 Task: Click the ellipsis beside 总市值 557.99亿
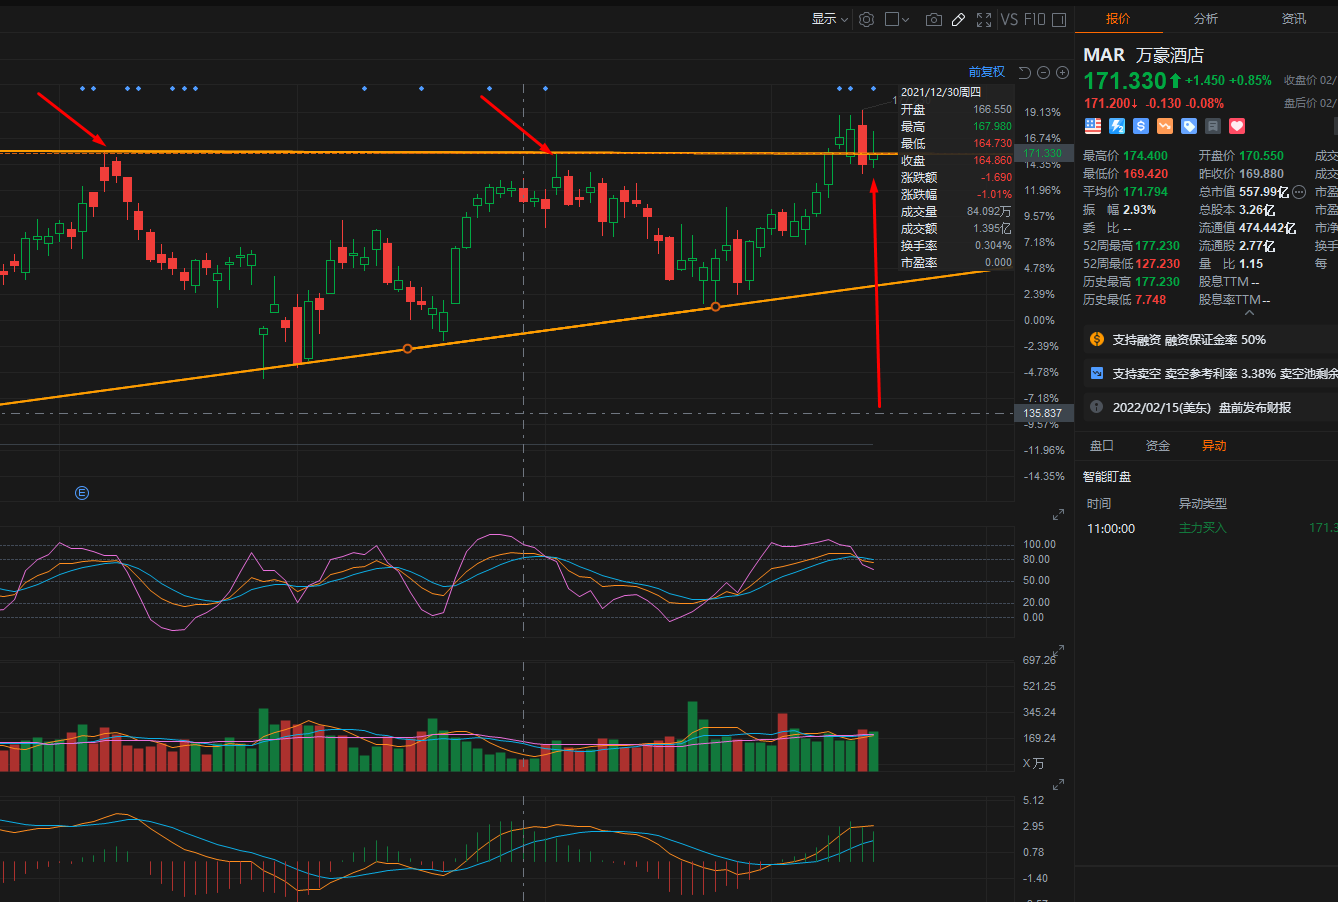(1299, 192)
